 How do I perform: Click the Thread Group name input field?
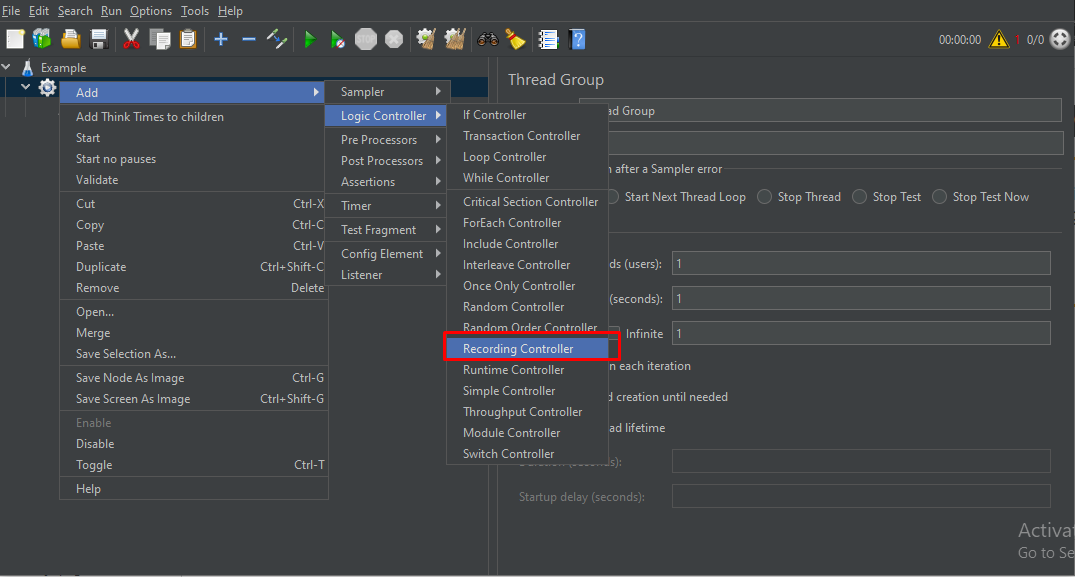point(821,110)
